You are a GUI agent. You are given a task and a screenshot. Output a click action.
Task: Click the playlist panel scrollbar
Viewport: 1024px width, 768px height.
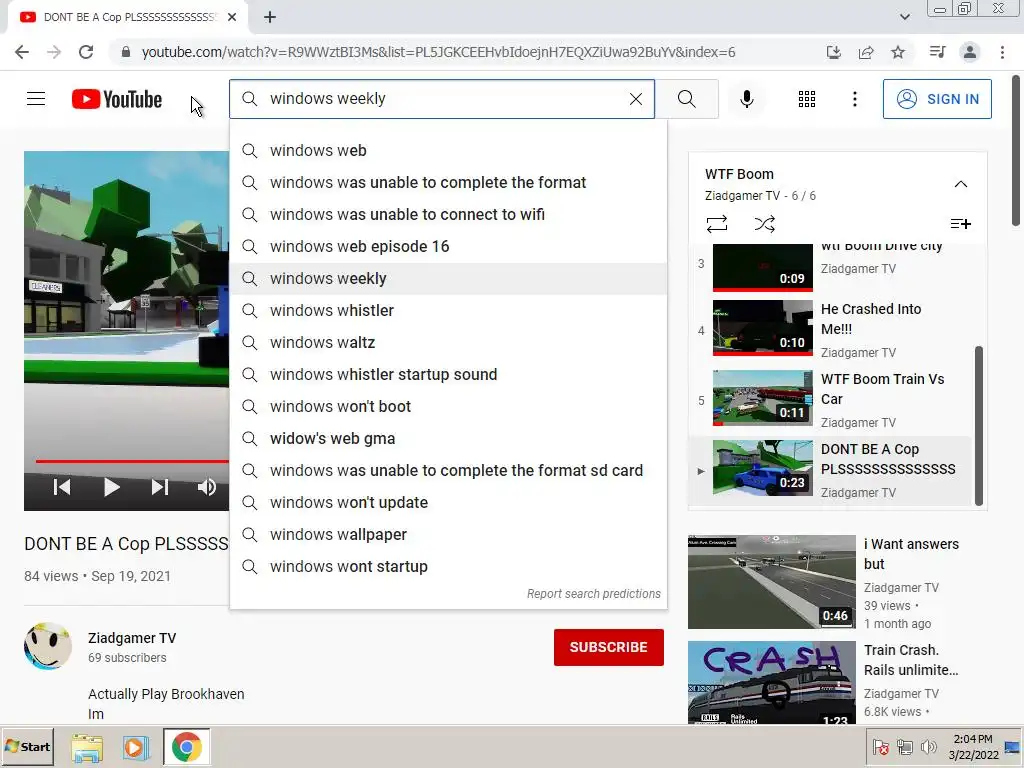pyautogui.click(x=978, y=426)
